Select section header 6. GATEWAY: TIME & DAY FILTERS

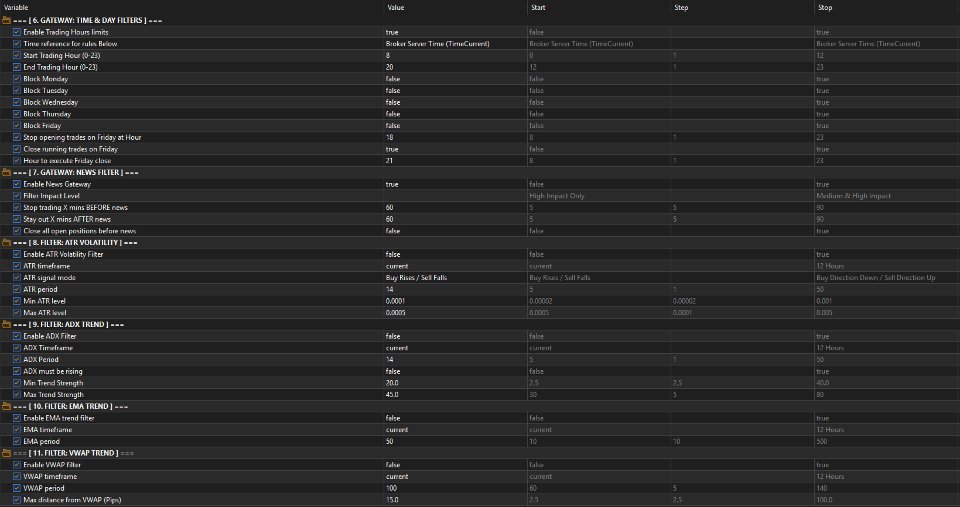[88, 20]
